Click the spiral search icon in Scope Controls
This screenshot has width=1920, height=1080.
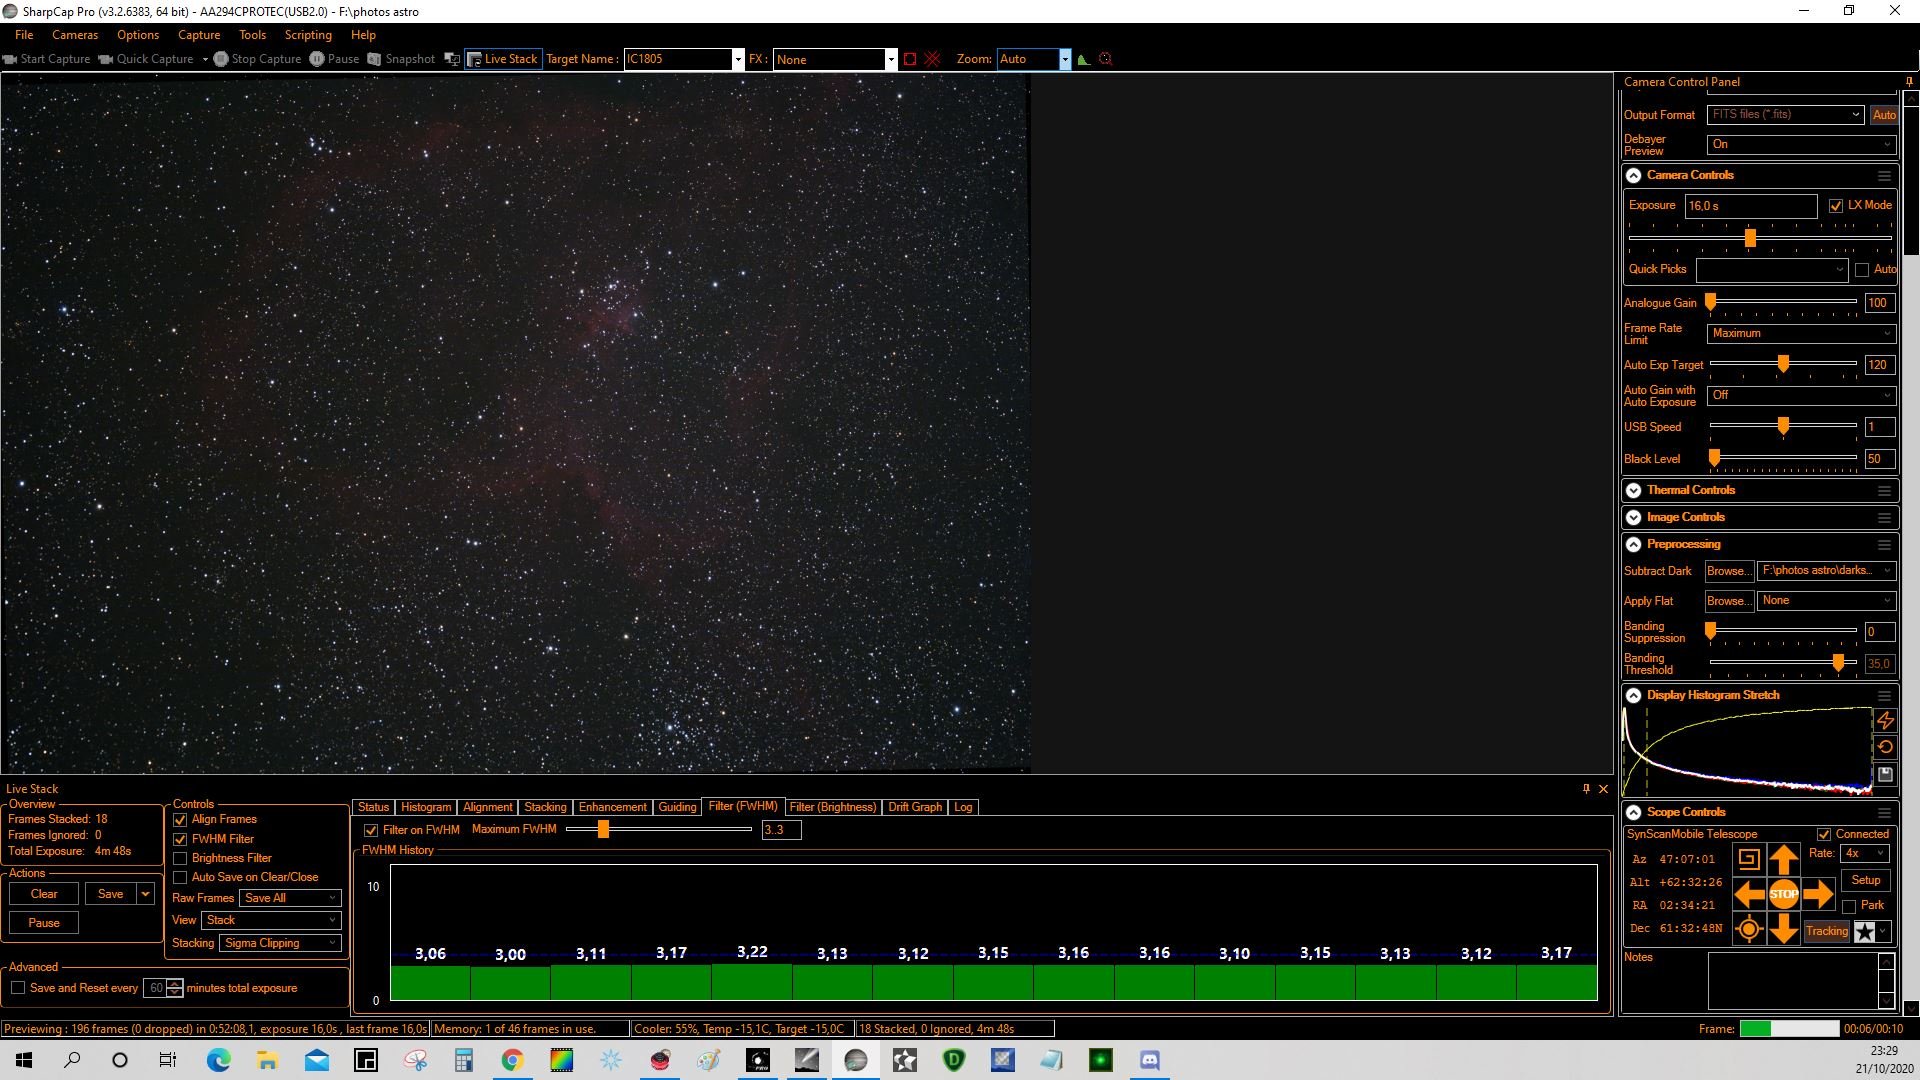[1749, 859]
